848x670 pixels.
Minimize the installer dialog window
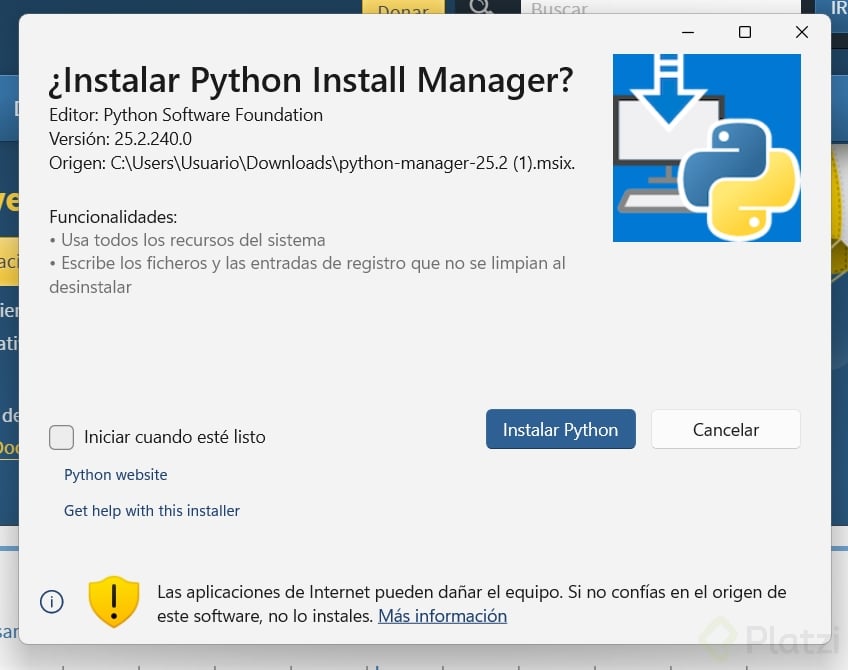(688, 32)
